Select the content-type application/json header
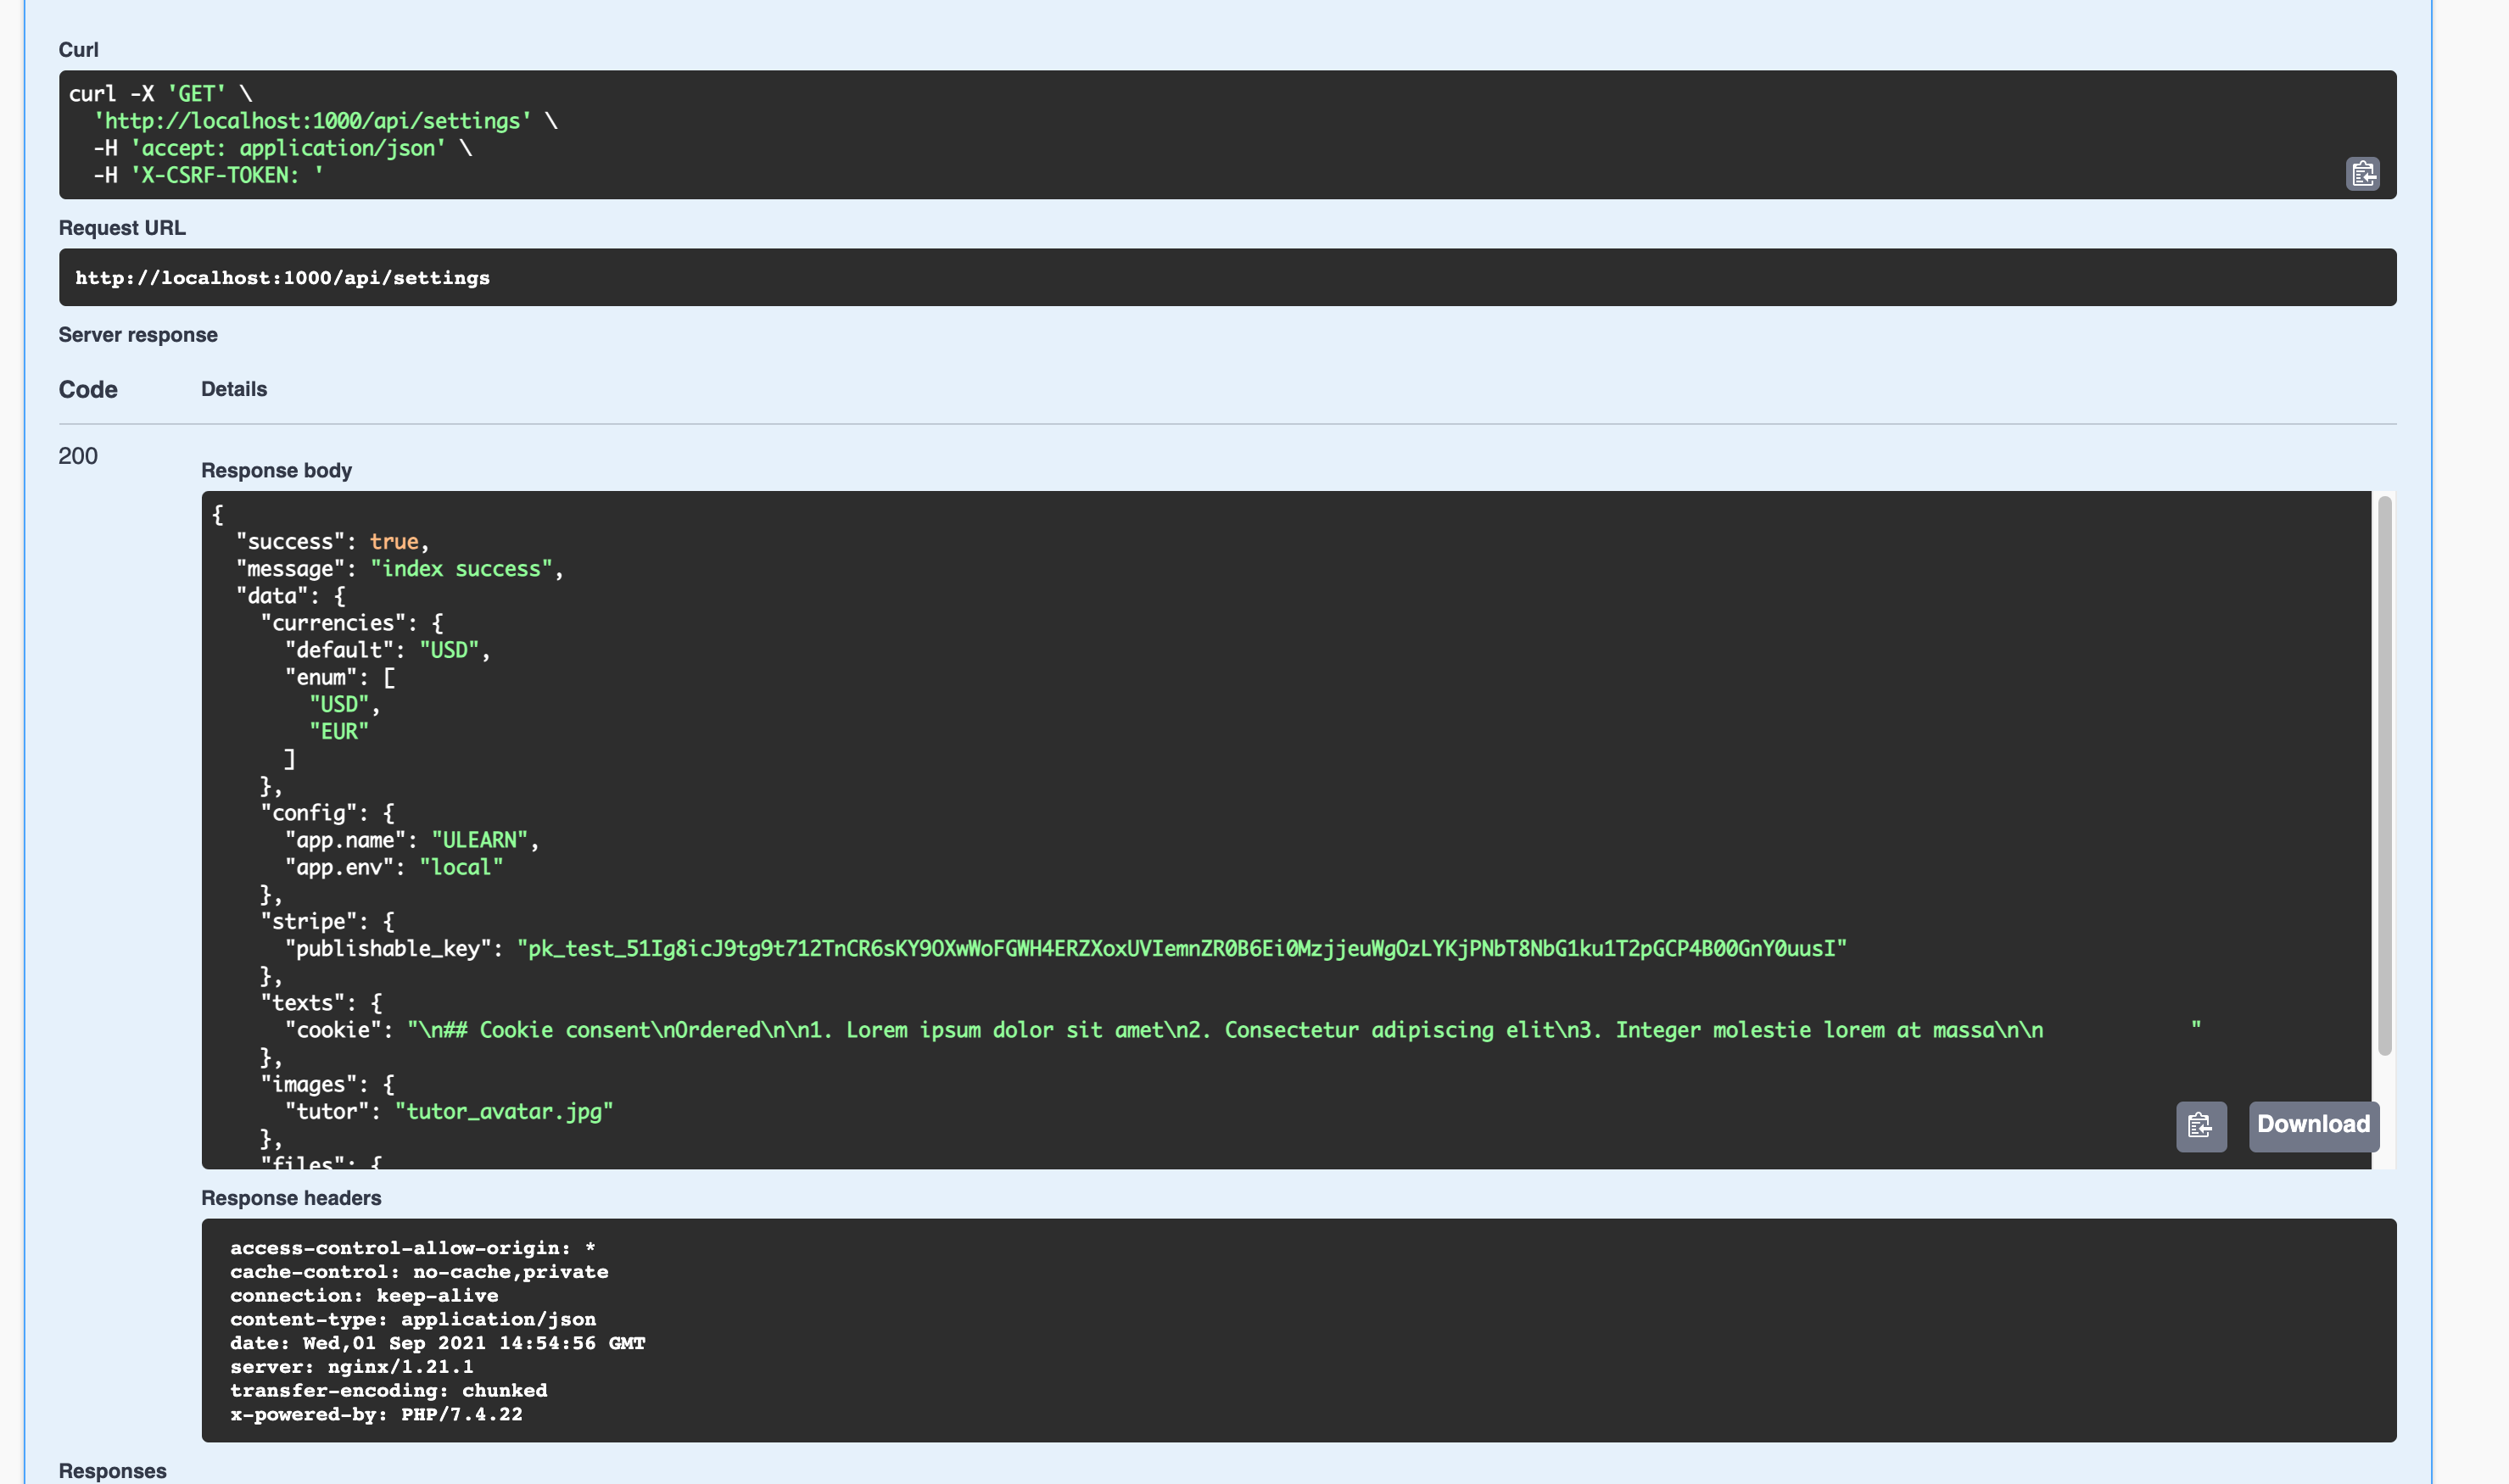 pos(413,1319)
